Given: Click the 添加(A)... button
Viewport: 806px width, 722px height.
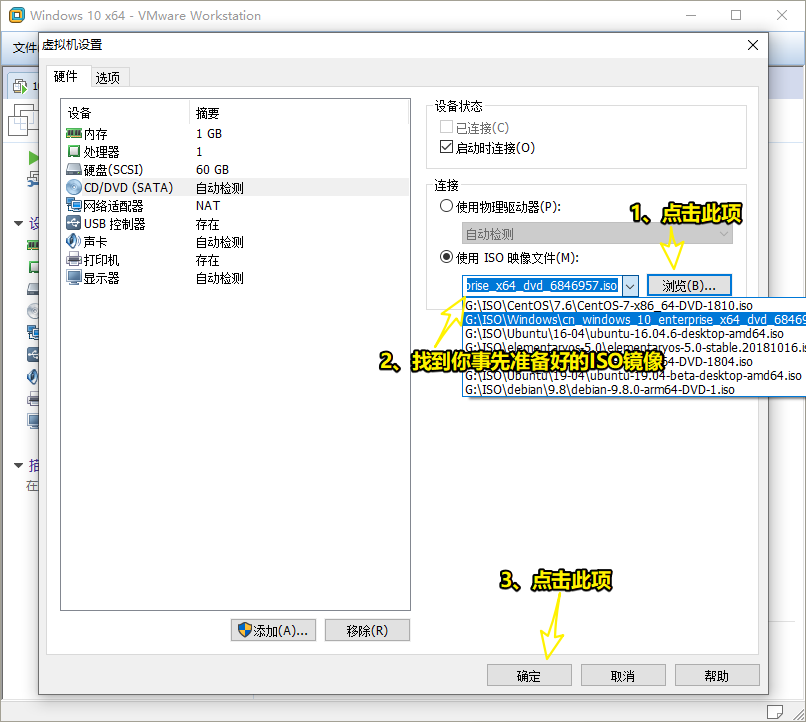Looking at the screenshot, I should 273,631.
